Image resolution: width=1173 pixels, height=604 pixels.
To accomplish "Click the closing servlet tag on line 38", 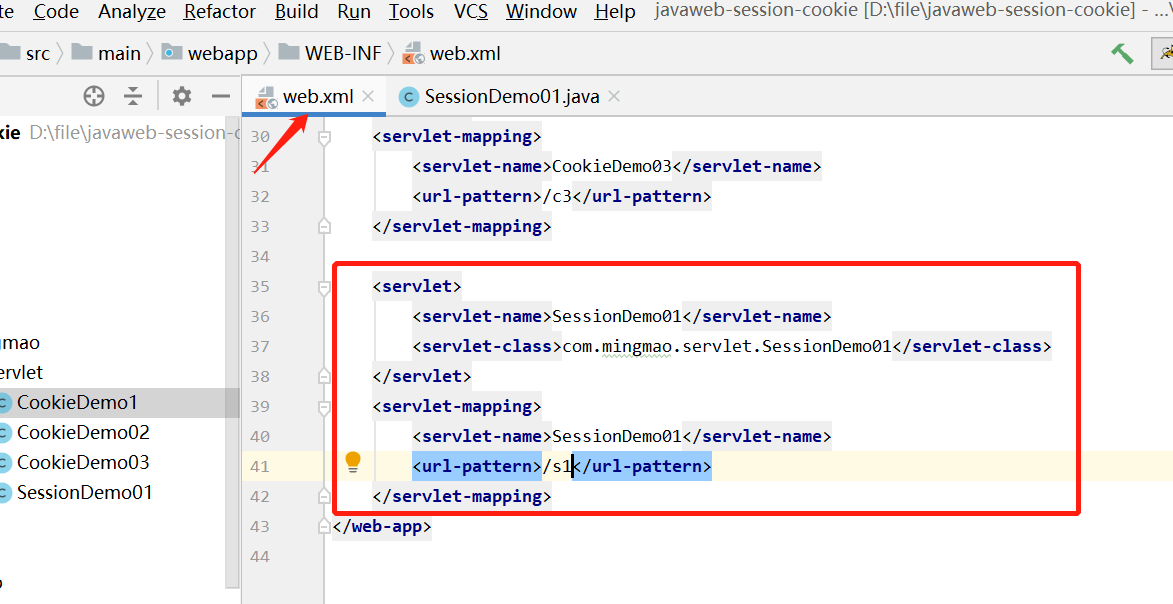I will tap(422, 376).
